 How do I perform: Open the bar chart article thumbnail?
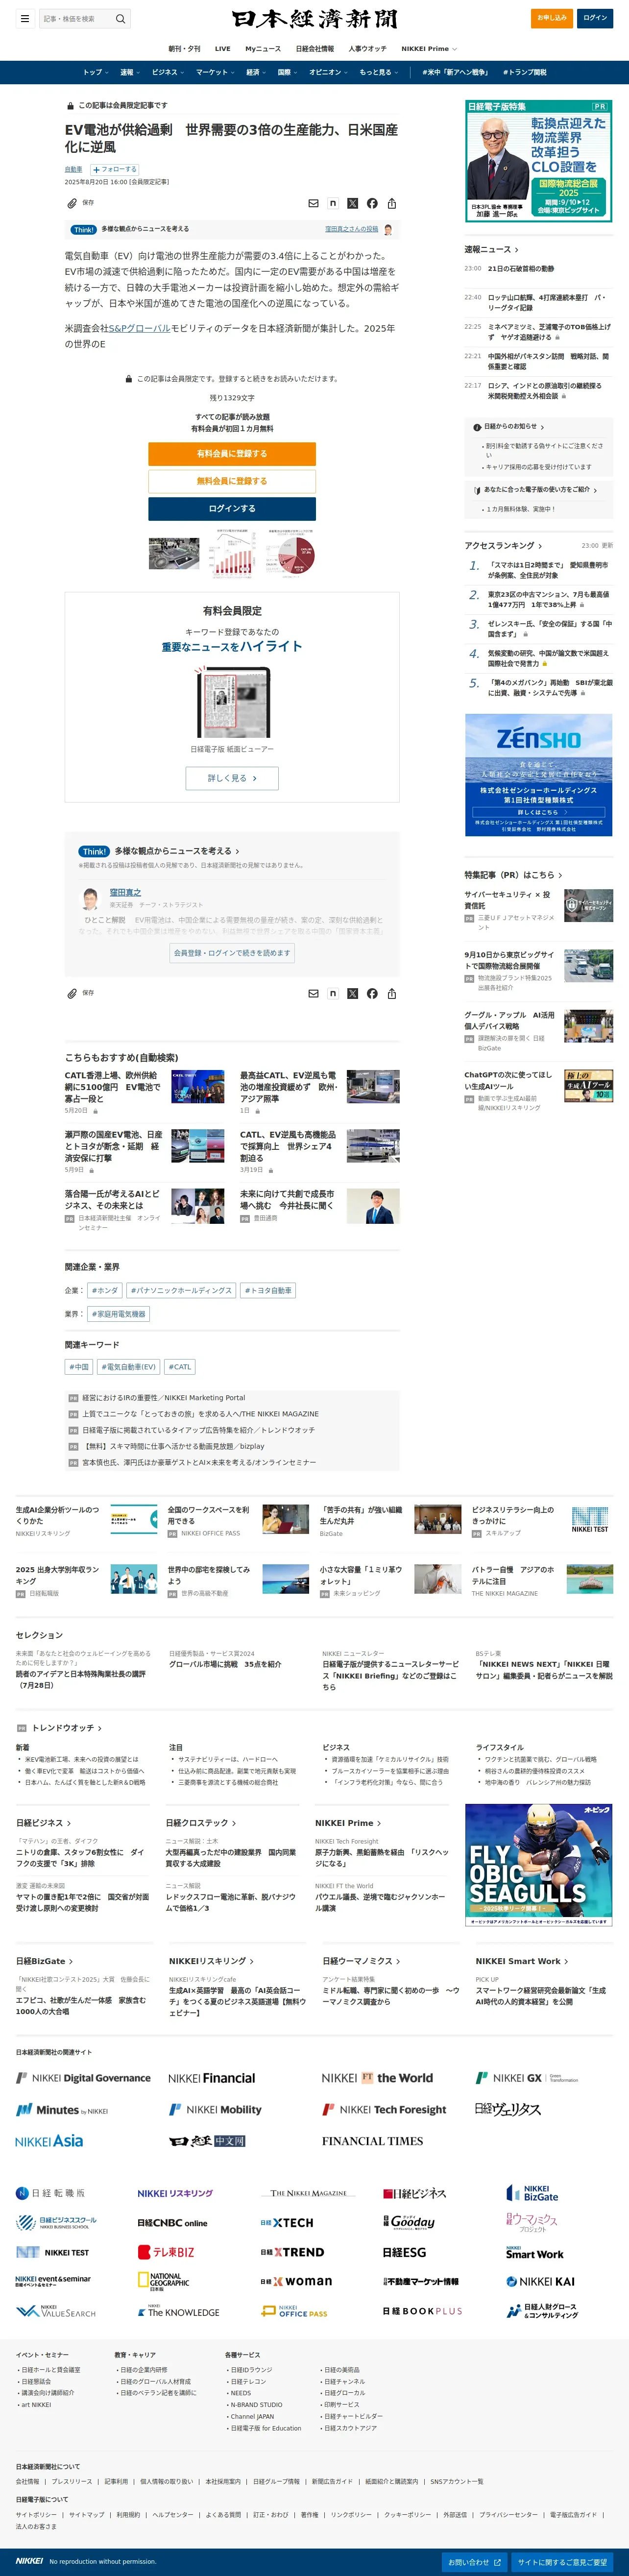232,554
